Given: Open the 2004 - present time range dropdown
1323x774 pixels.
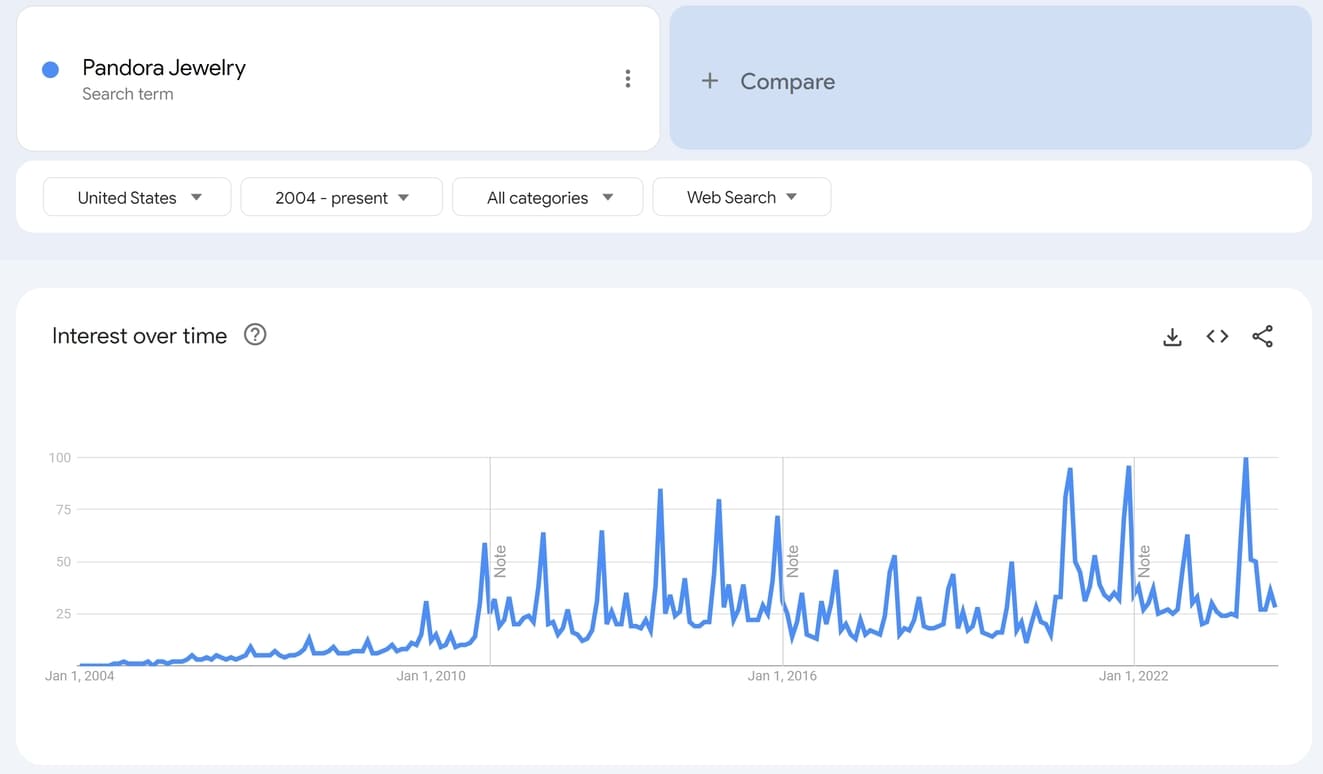Looking at the screenshot, I should (341, 197).
